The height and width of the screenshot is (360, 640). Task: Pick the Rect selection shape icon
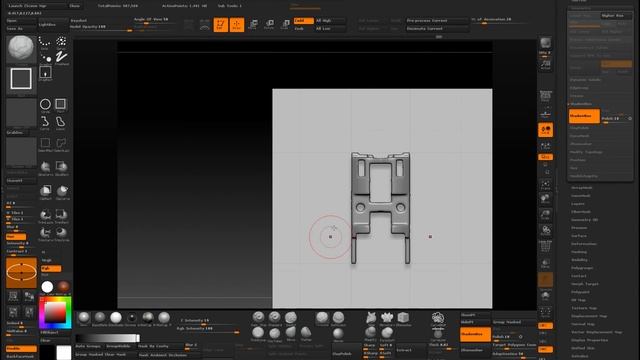[61, 105]
